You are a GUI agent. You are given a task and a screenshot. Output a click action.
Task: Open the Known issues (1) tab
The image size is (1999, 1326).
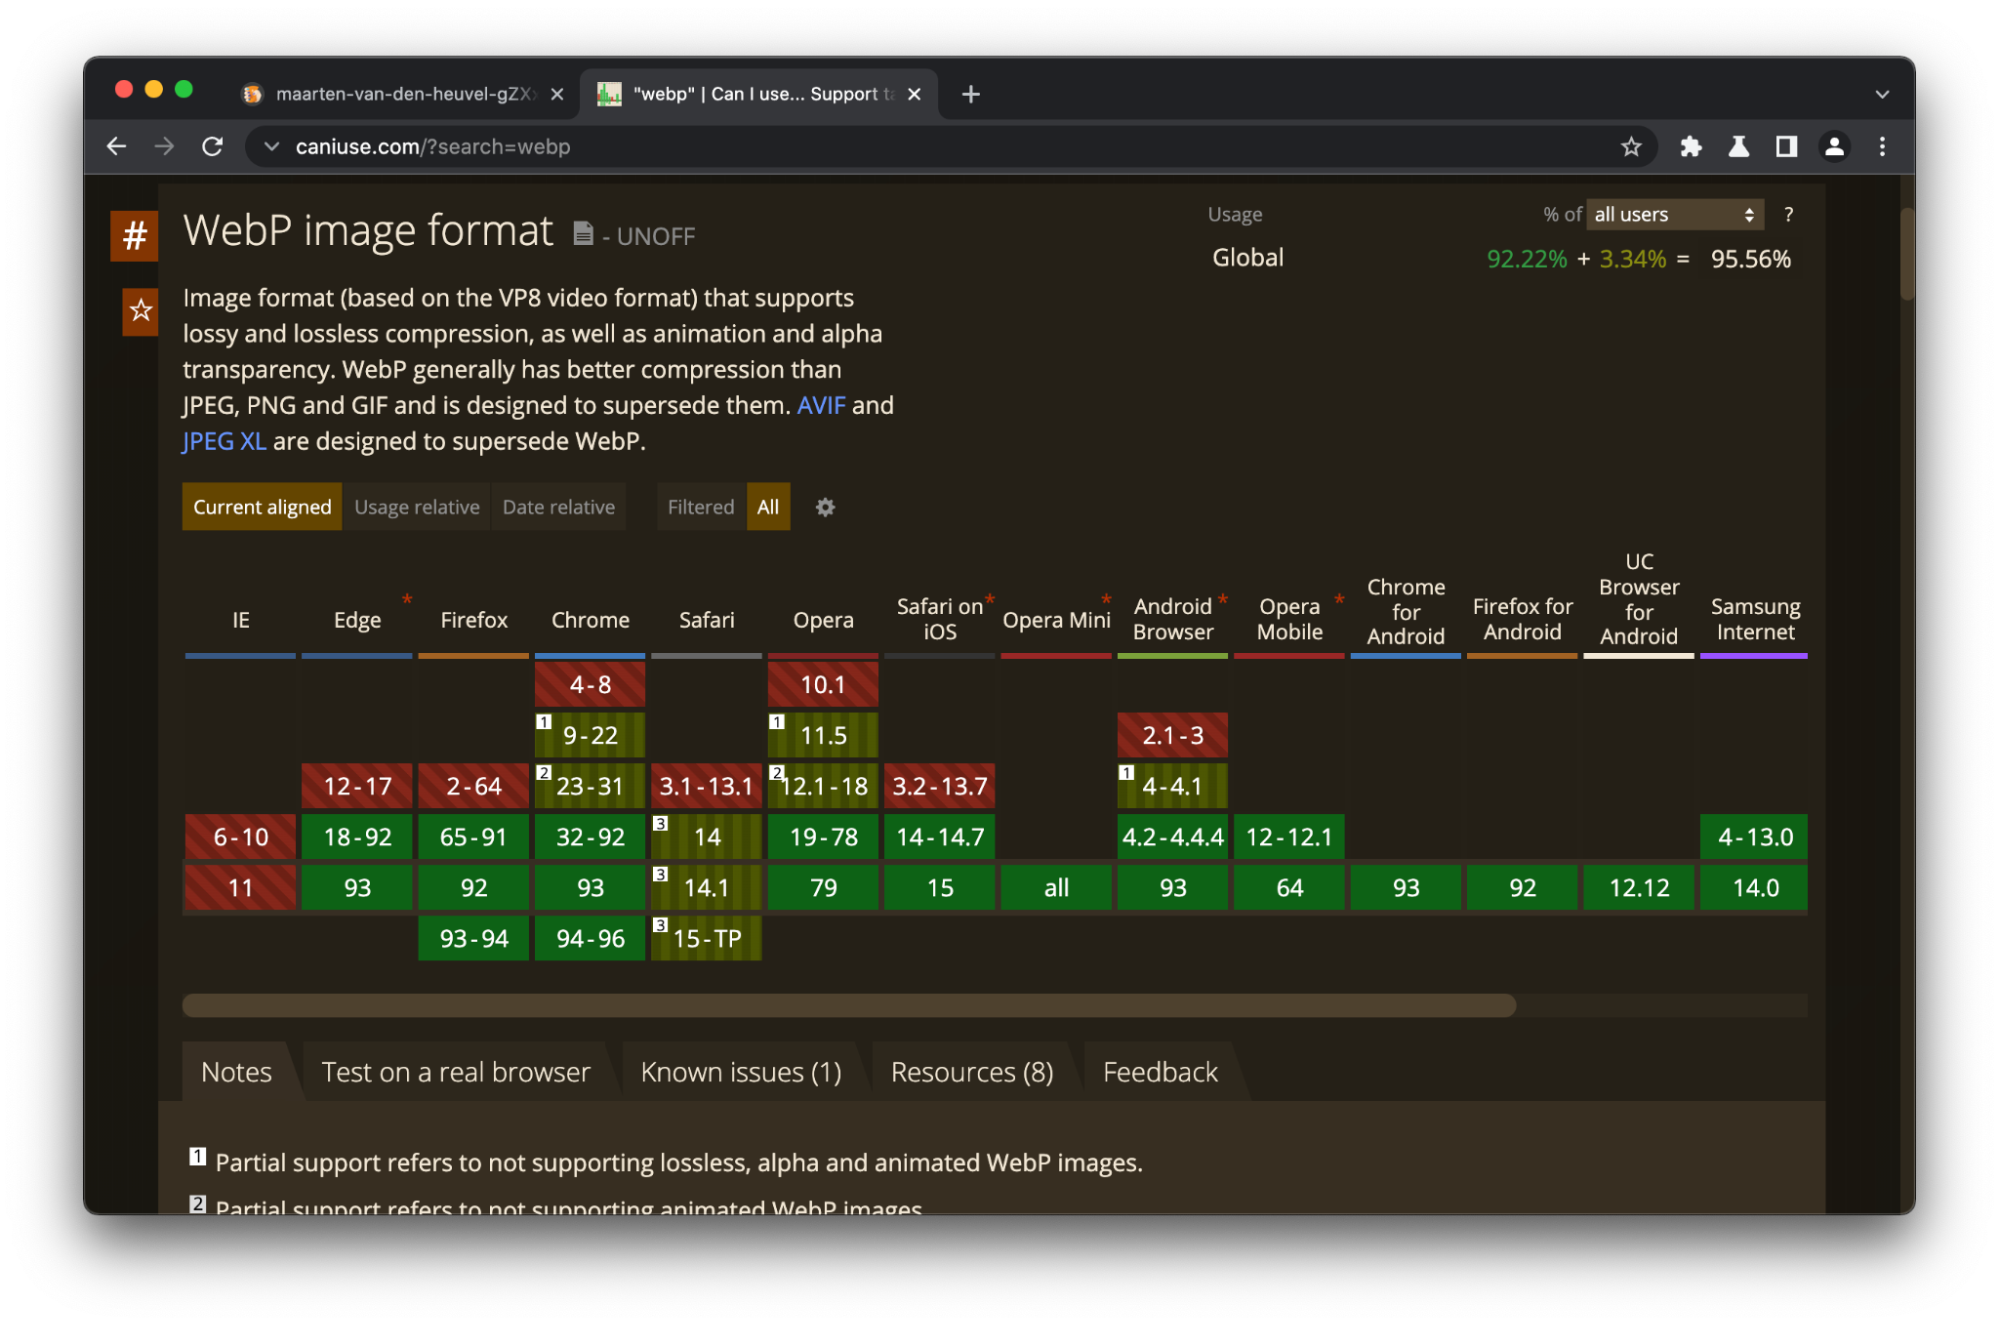point(740,1072)
